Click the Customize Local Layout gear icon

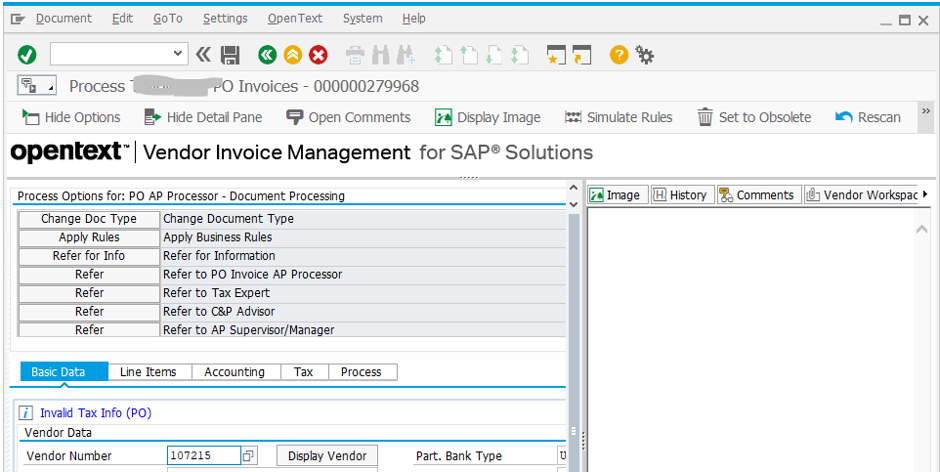(645, 54)
